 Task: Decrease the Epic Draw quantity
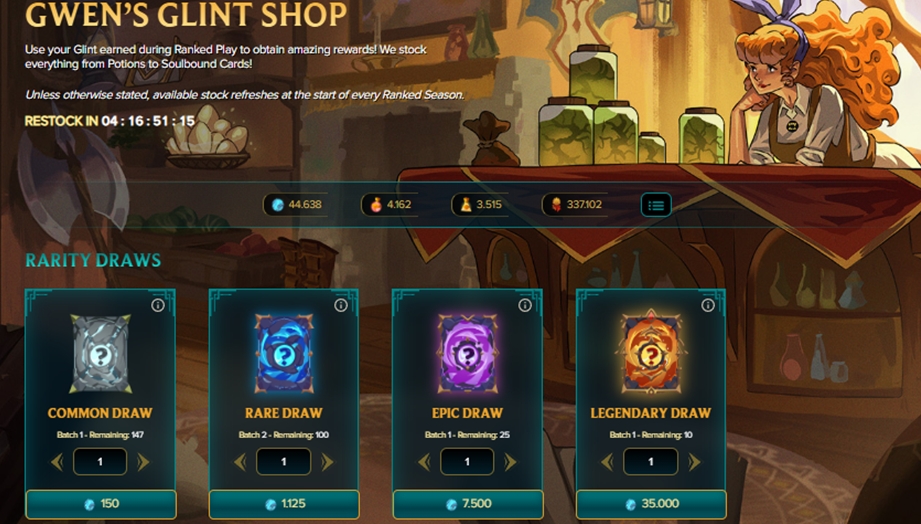pyautogui.click(x=424, y=462)
